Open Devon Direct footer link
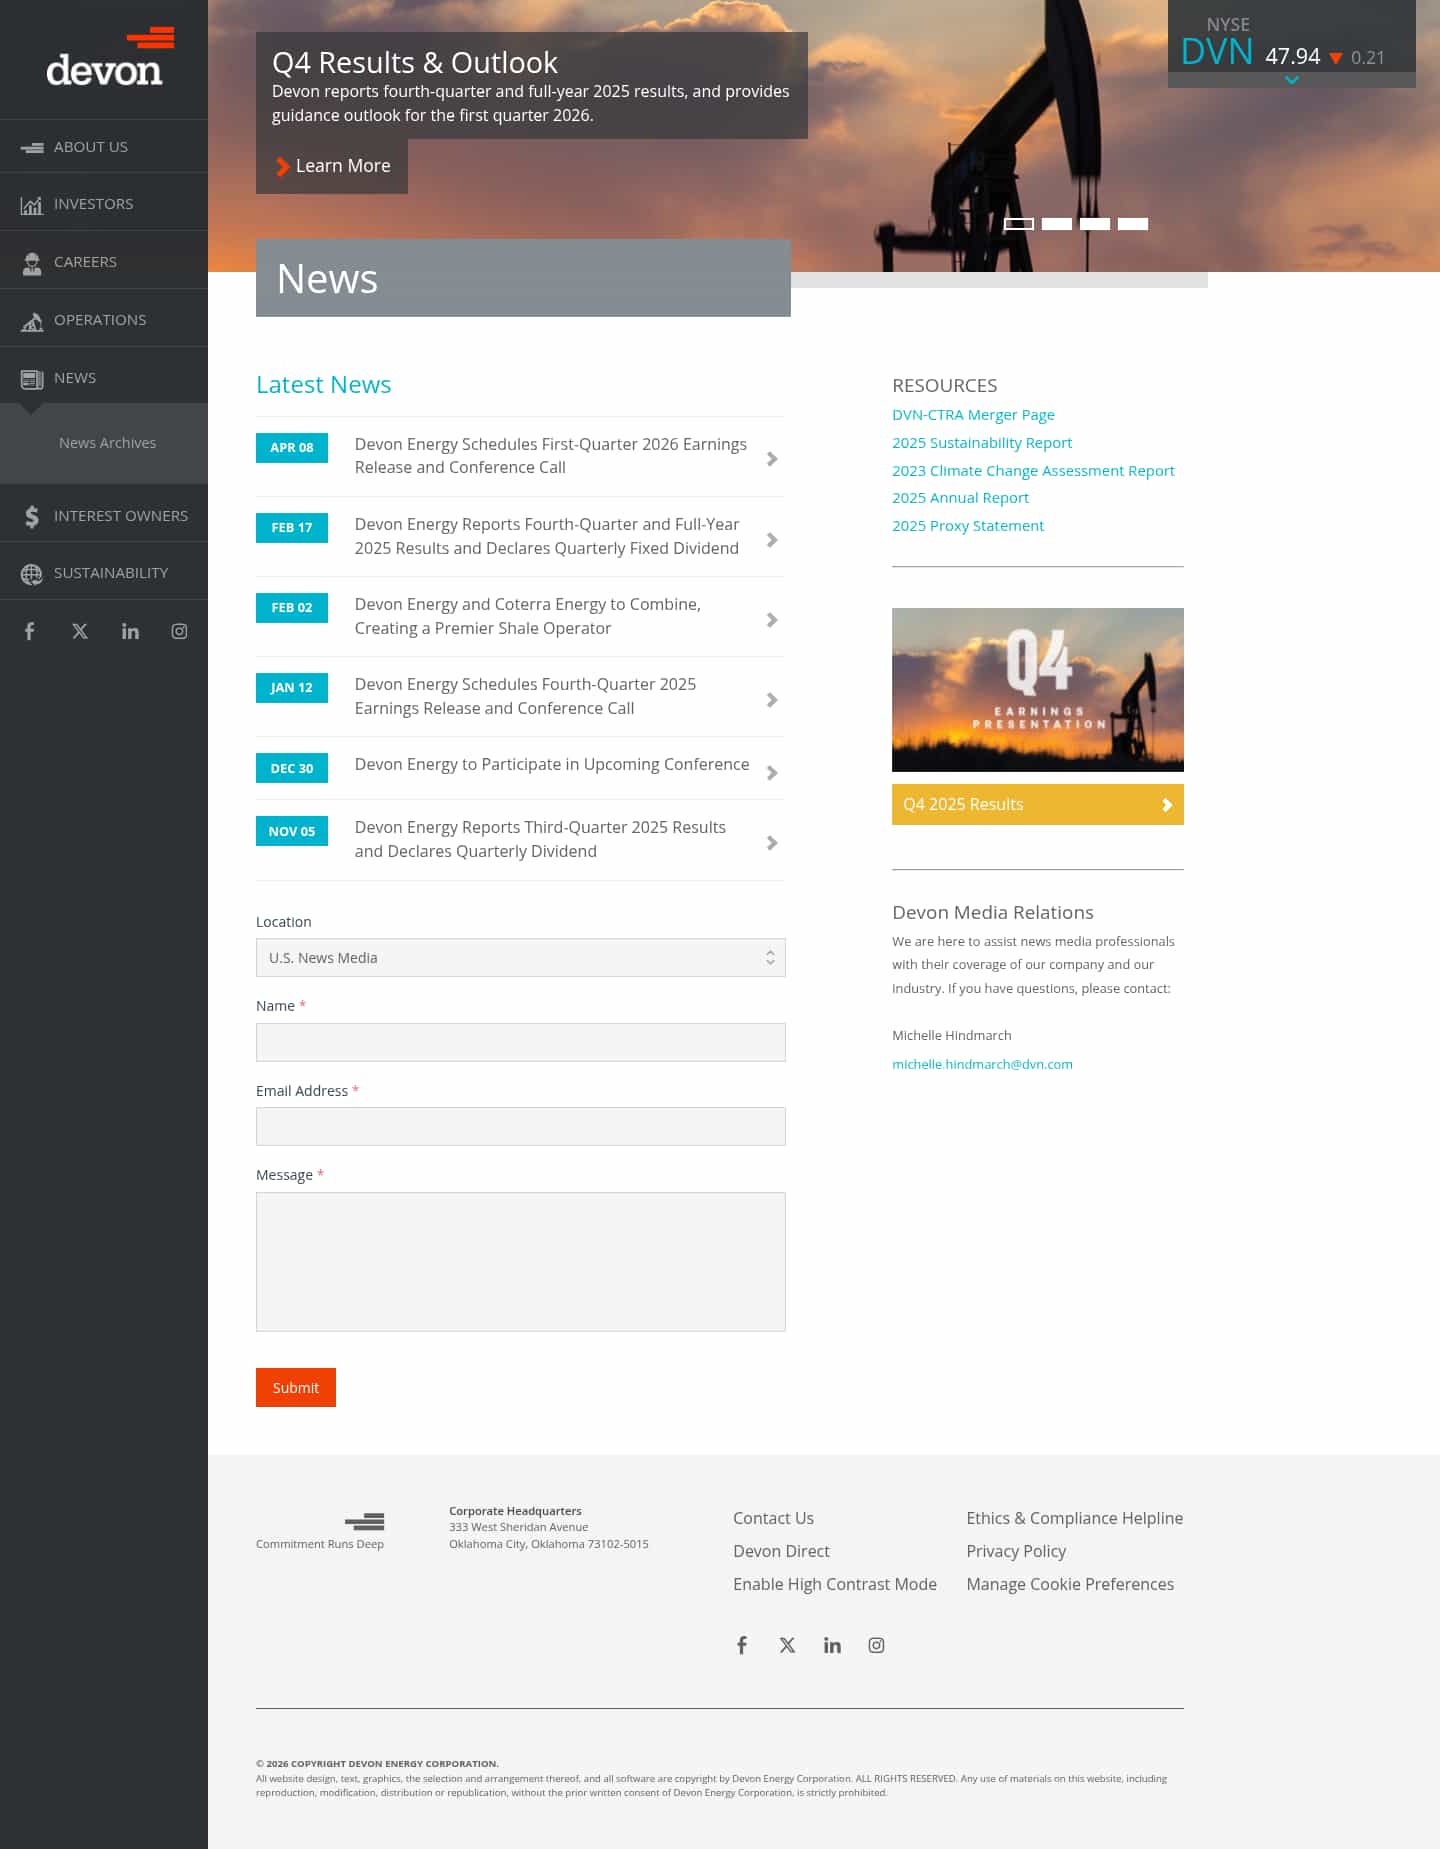The width and height of the screenshot is (1440, 1849). point(781,1551)
